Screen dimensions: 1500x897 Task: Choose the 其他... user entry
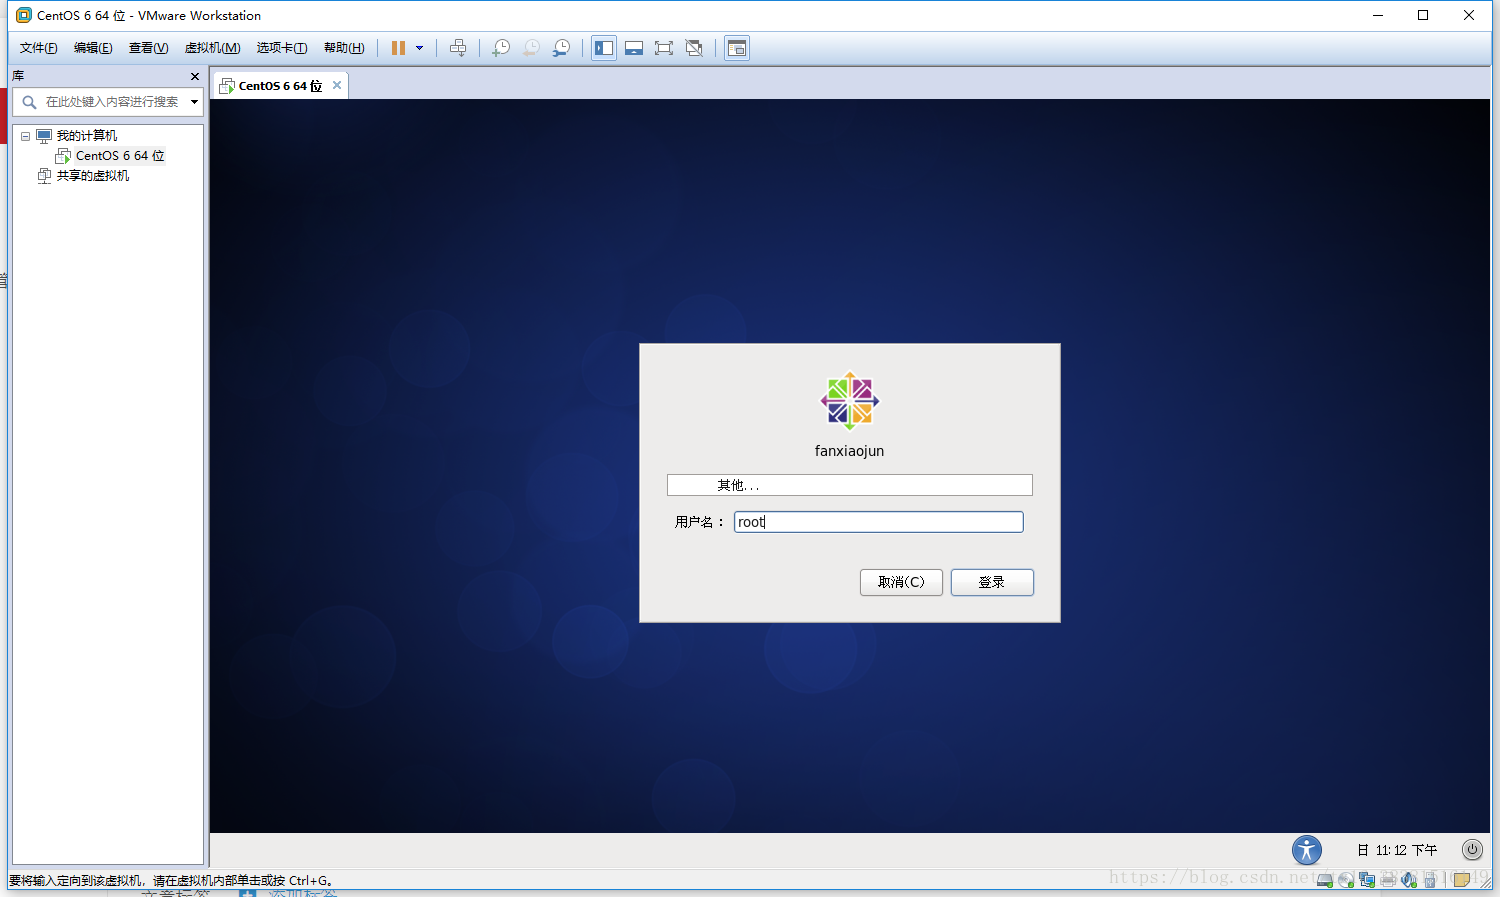pyautogui.click(x=850, y=485)
